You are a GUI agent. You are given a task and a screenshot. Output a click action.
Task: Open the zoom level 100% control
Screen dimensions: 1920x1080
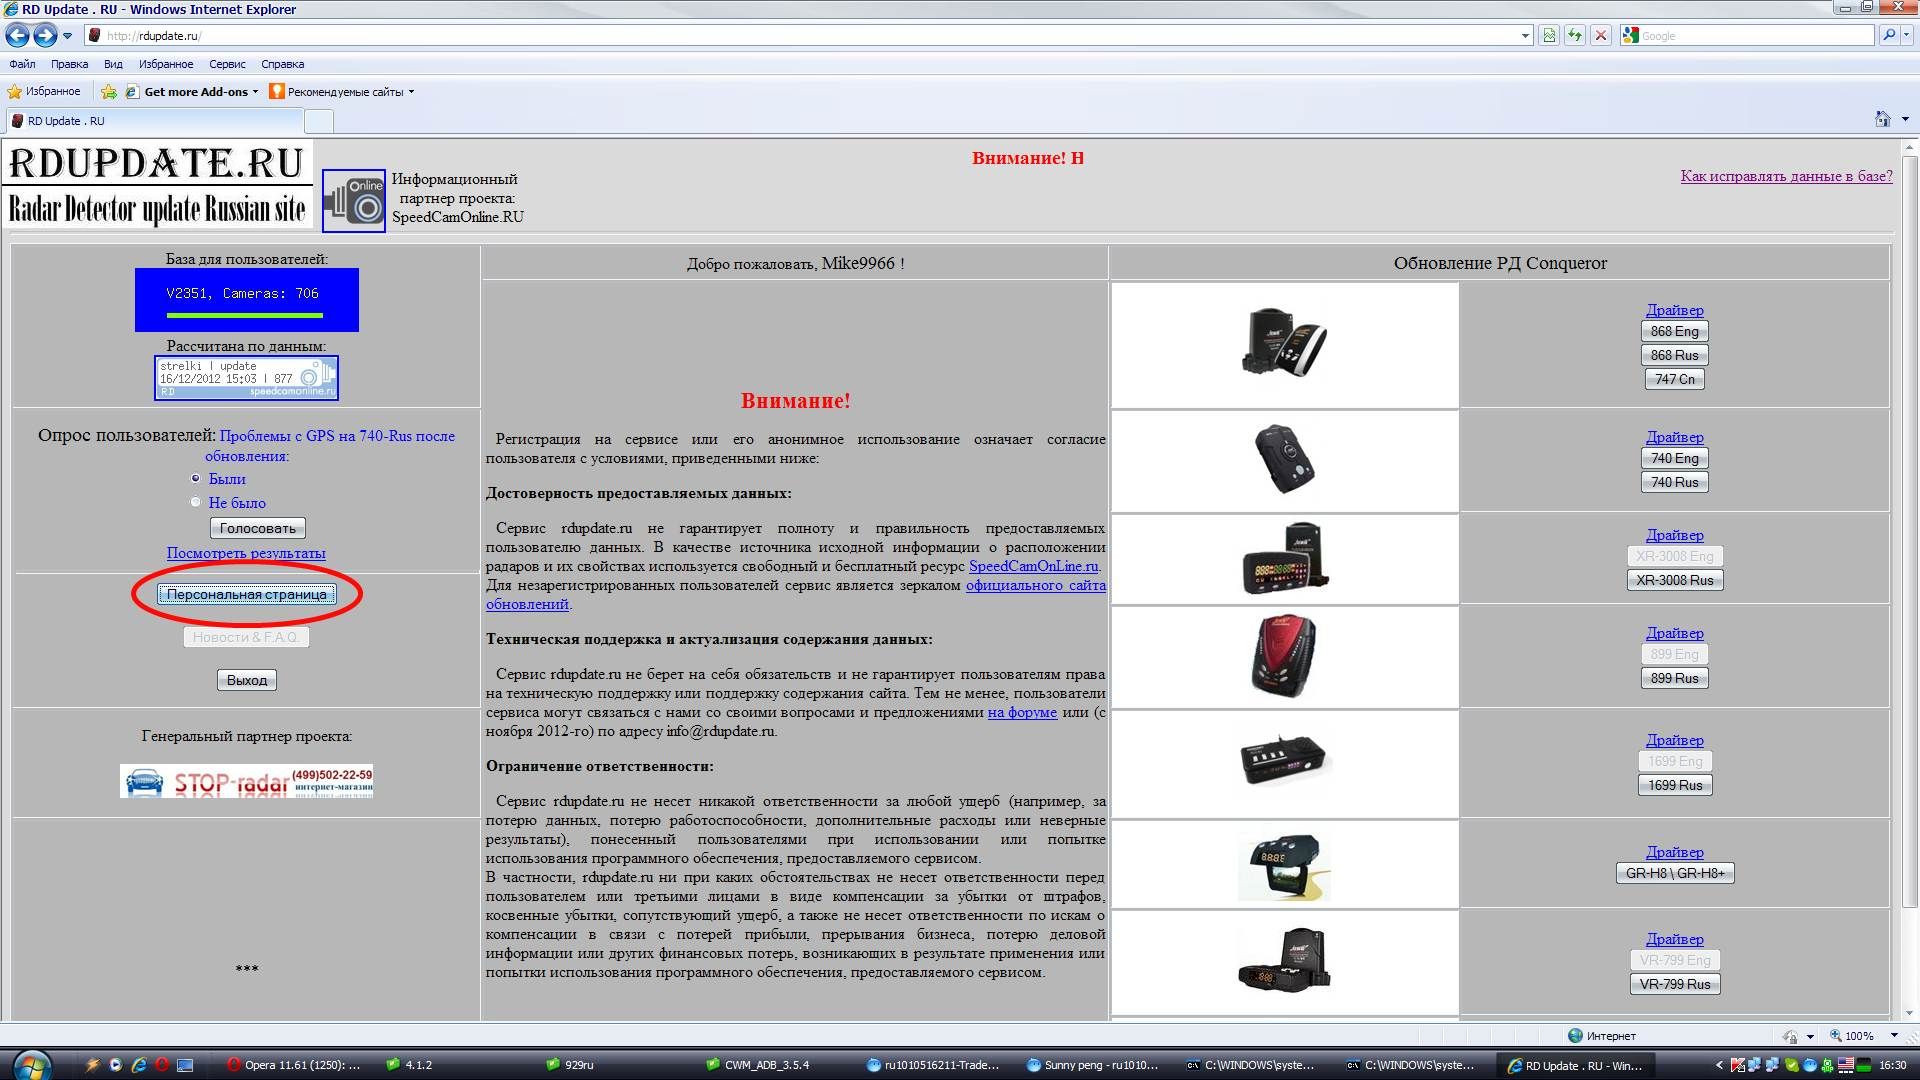point(1858,1036)
